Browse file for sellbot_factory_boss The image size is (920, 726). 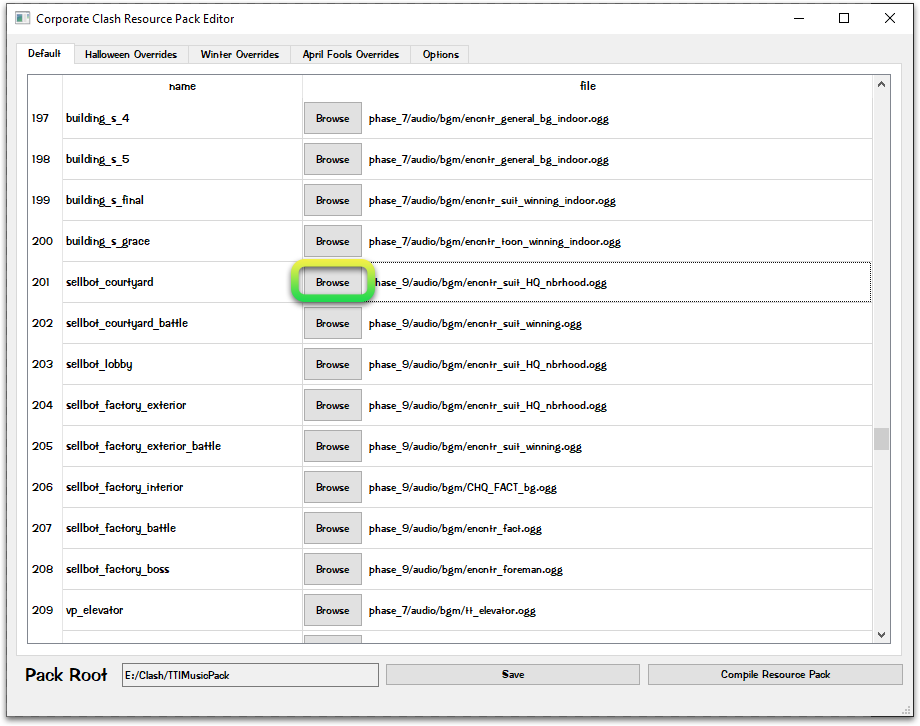[x=333, y=569]
